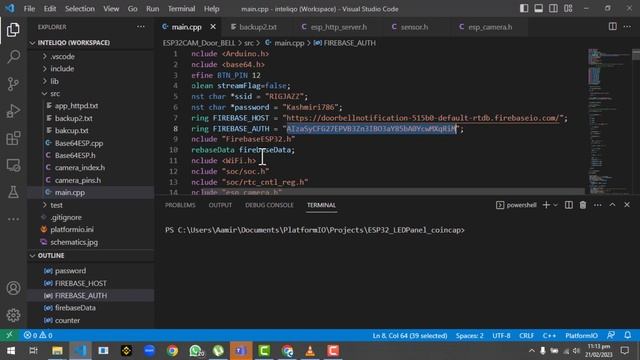This screenshot has height=360, width=640.
Task: Create a new terminal
Action: (546, 205)
